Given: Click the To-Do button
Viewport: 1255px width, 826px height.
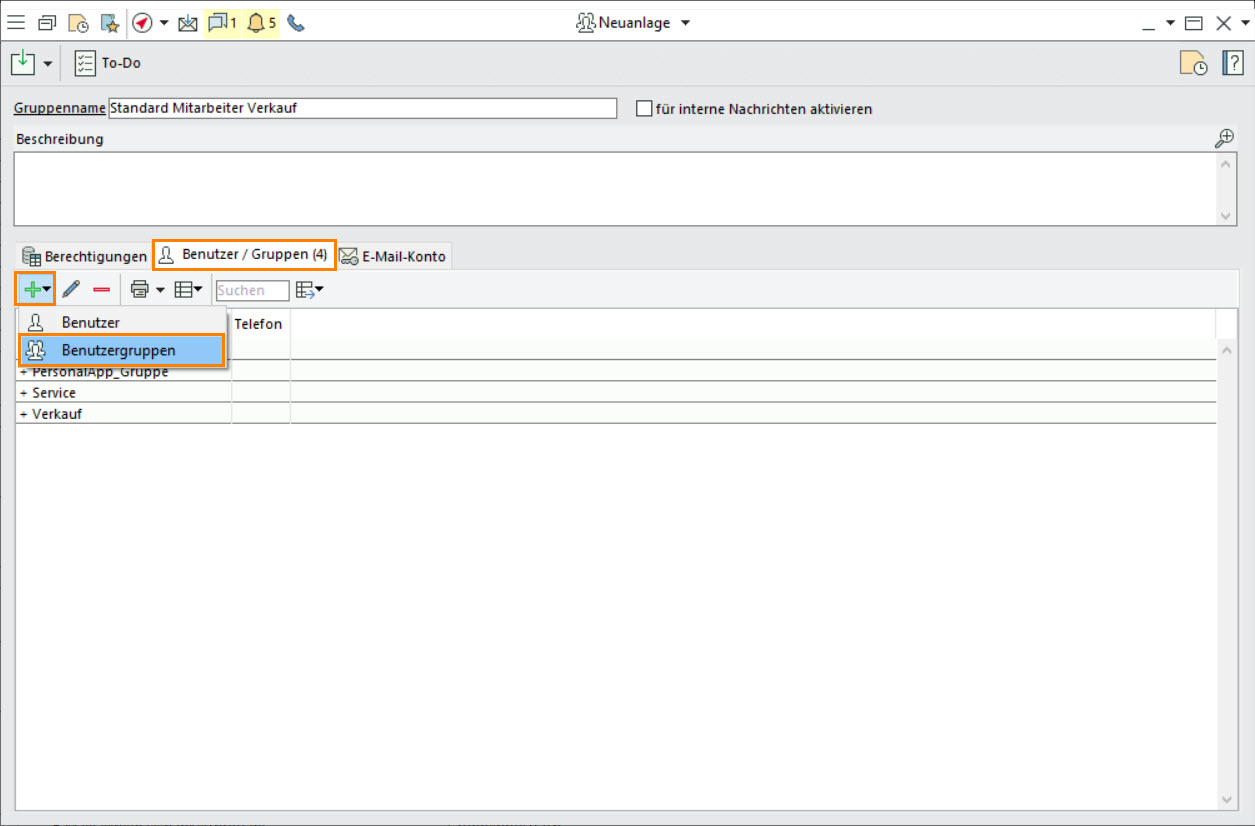Looking at the screenshot, I should tap(108, 63).
